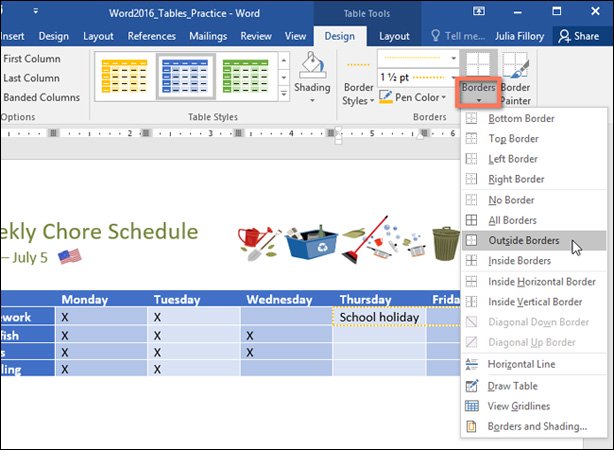The width and height of the screenshot is (614, 450).
Task: Toggle the First Column option
Action: (31, 59)
